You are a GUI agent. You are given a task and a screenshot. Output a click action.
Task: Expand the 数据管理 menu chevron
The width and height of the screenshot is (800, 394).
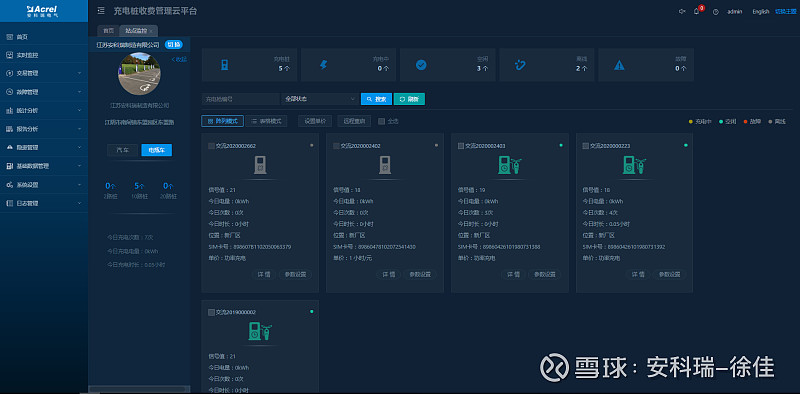80,147
